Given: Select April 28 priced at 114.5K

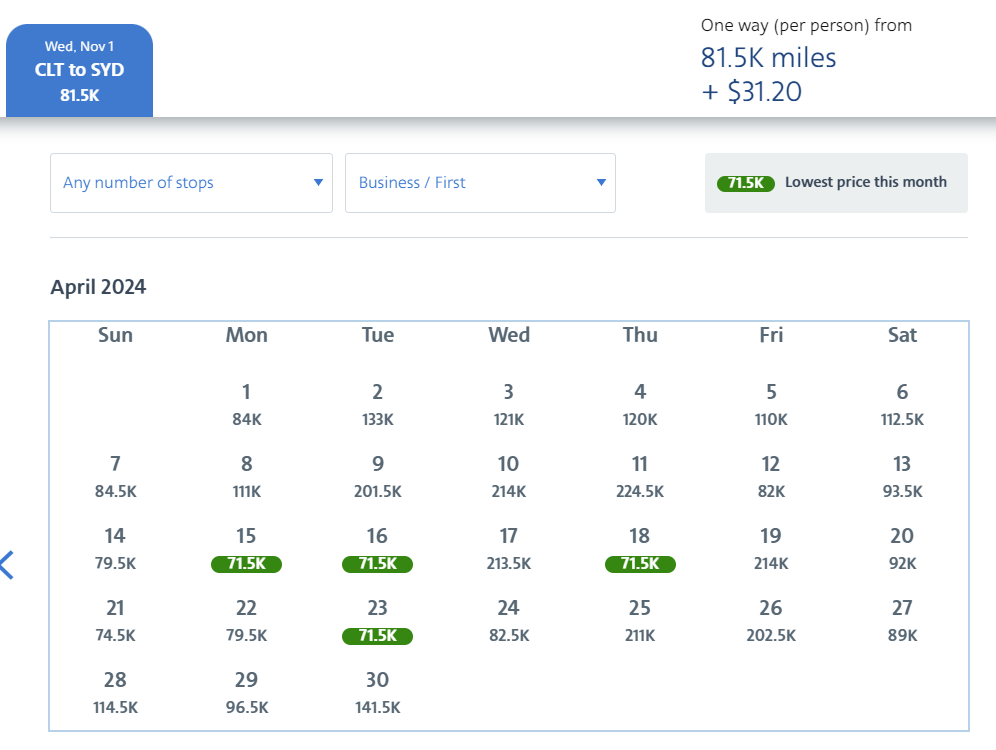Looking at the screenshot, I should [115, 693].
